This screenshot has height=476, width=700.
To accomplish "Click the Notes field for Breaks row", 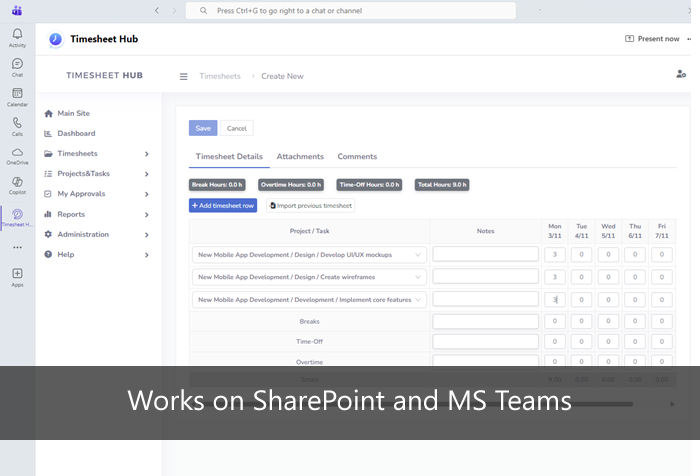I will tap(485, 321).
